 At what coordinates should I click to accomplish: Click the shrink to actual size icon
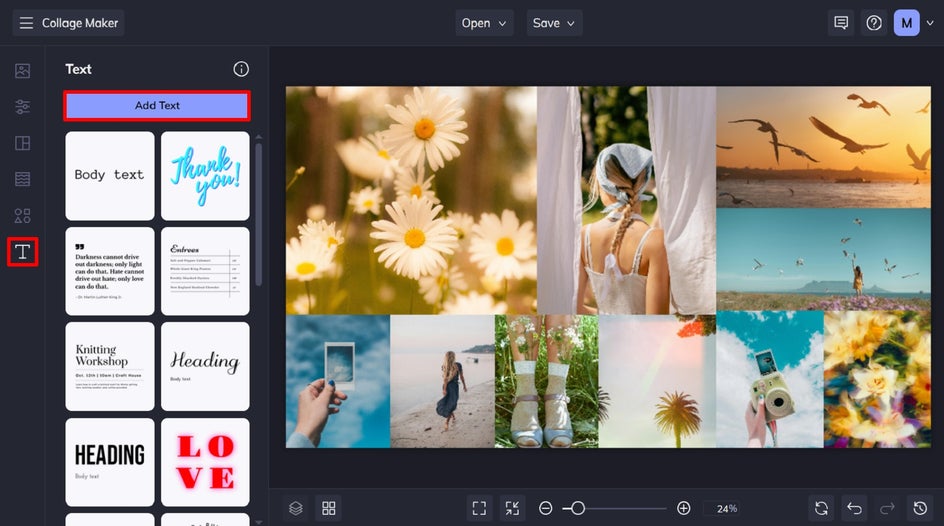pos(512,509)
